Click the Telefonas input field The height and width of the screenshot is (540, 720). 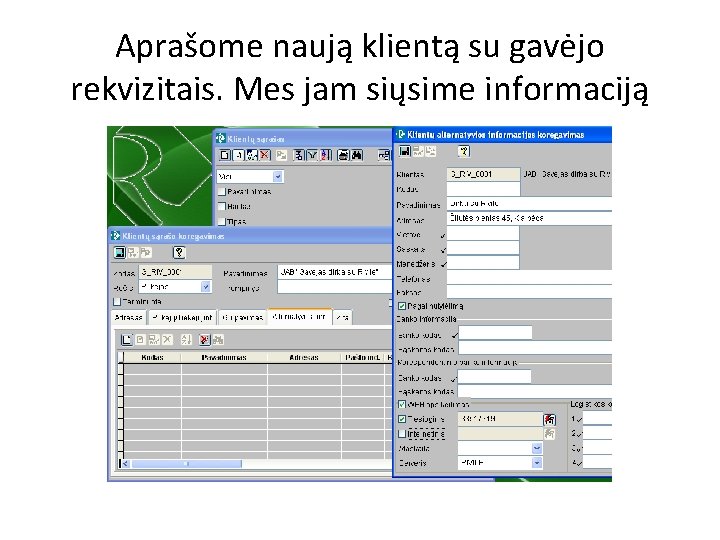pyautogui.click(x=529, y=277)
